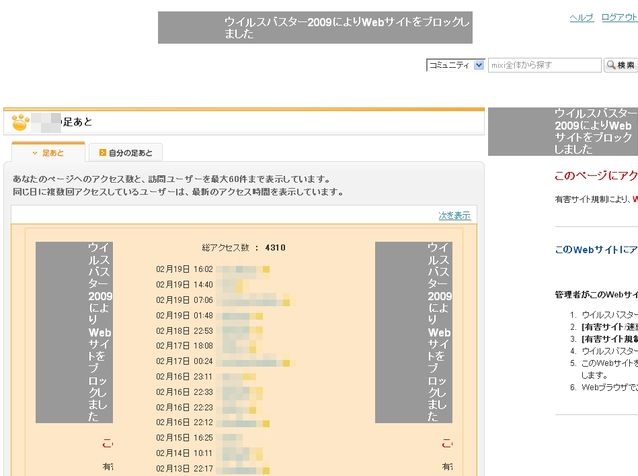Open visitor entry at 02月19日 16:02
The width and height of the screenshot is (638, 476).
pos(243,269)
